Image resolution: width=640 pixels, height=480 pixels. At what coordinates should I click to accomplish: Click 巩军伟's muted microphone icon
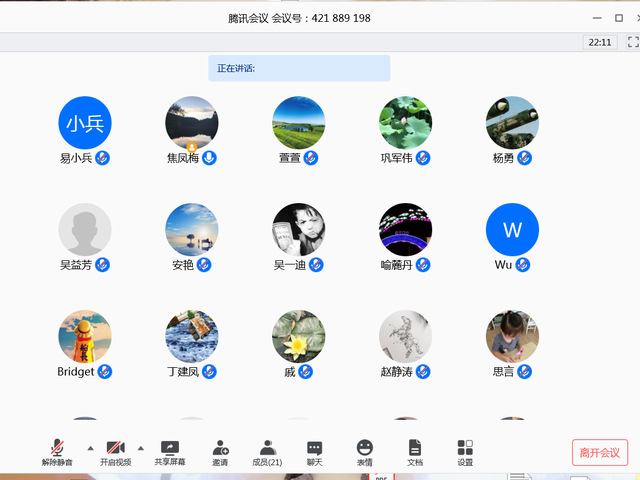(423, 158)
